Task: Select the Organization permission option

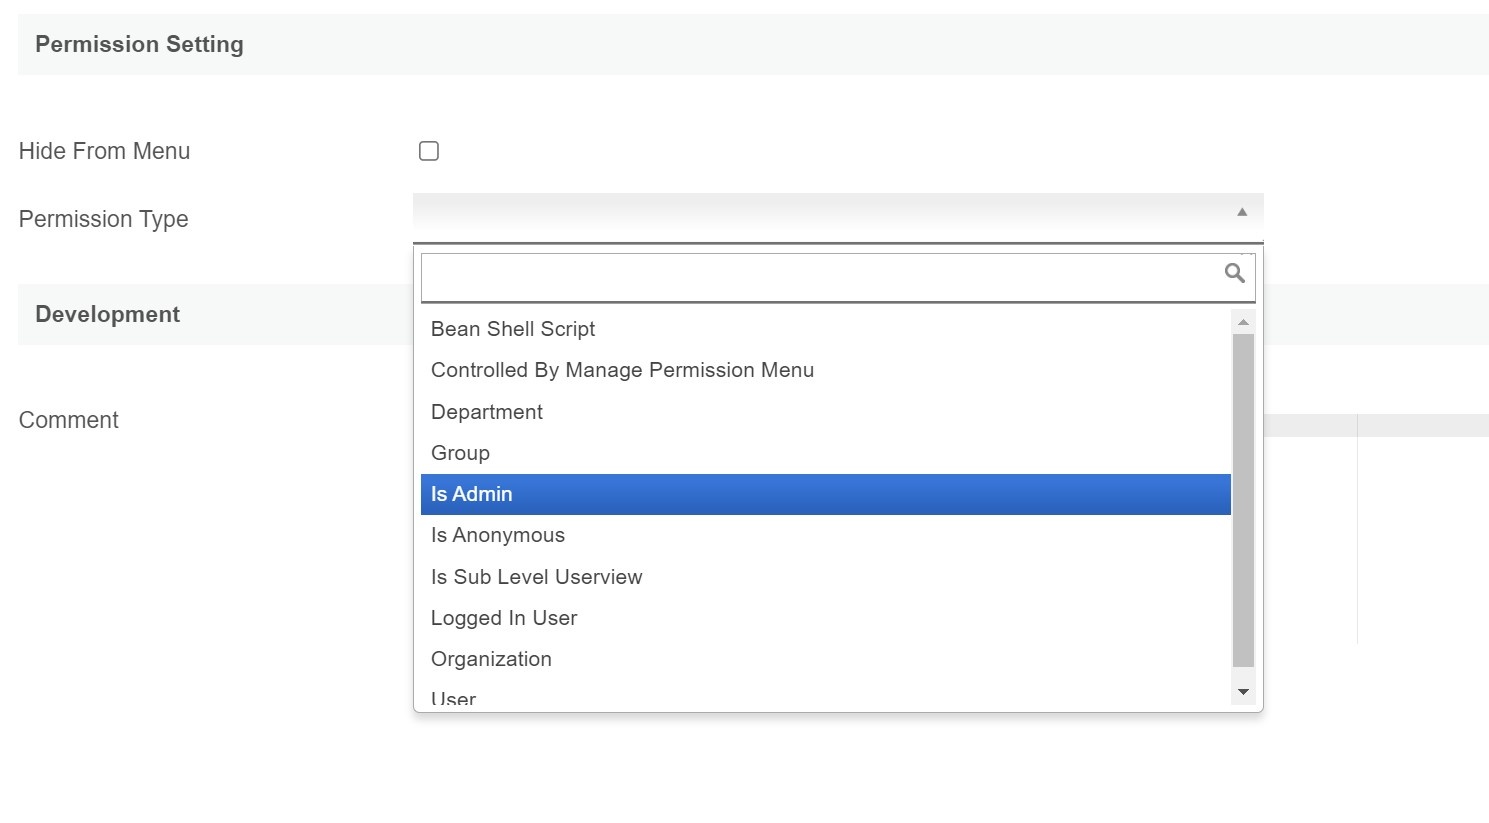Action: click(491, 659)
